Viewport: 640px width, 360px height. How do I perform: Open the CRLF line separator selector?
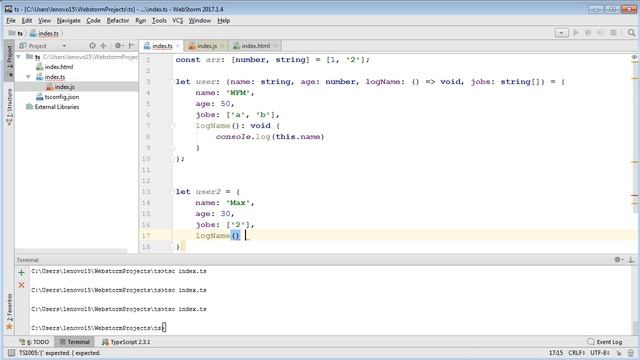pyautogui.click(x=577, y=353)
